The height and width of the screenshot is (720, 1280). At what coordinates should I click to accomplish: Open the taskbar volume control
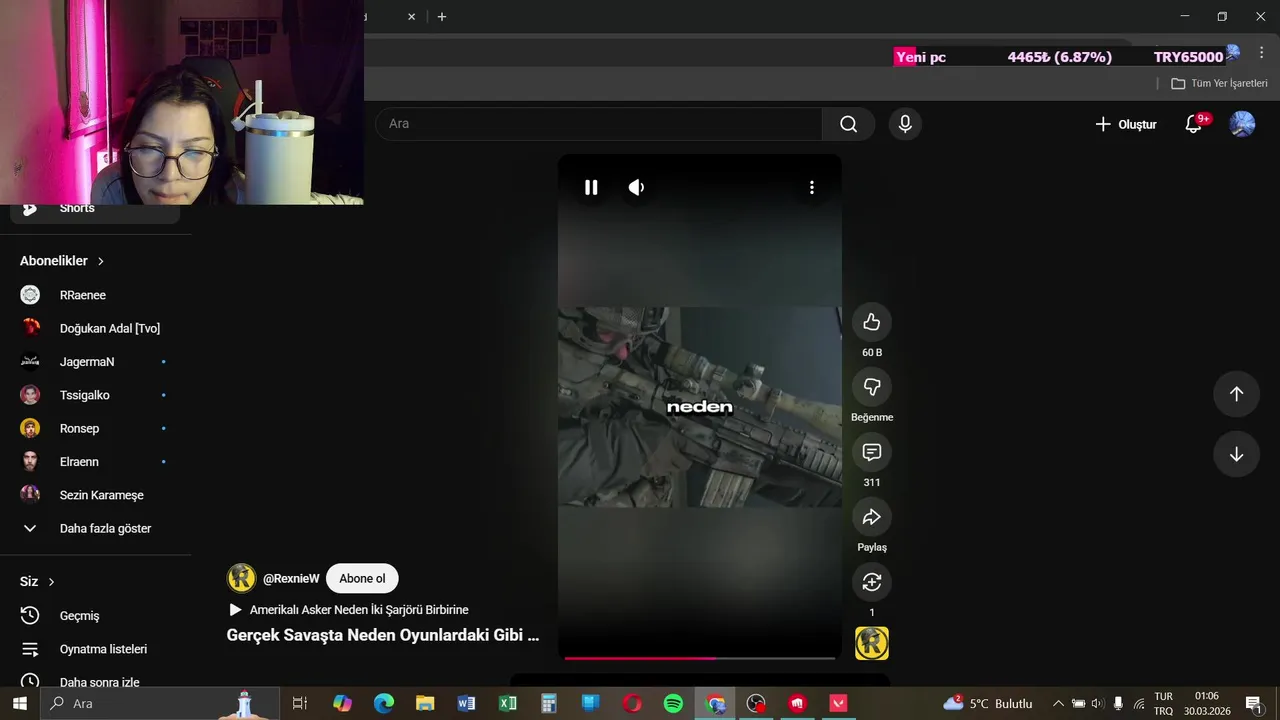[x=1097, y=703]
